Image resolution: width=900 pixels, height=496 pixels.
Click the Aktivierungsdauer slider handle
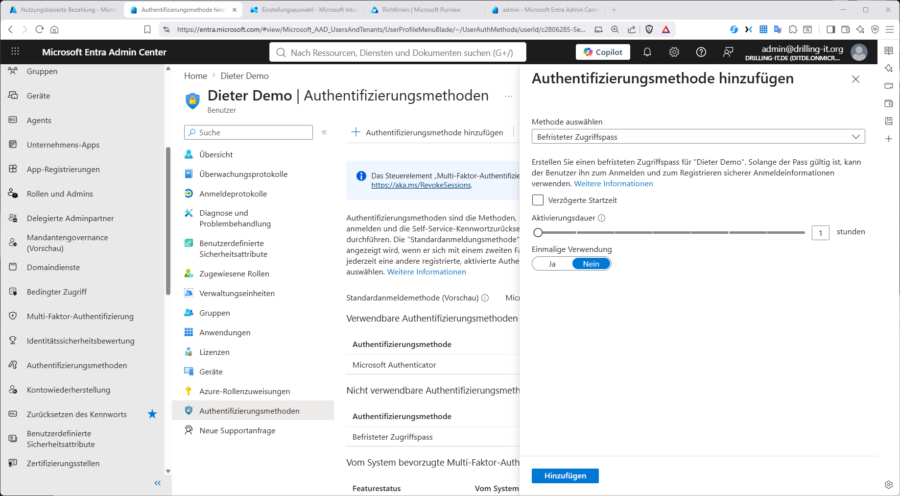538,232
